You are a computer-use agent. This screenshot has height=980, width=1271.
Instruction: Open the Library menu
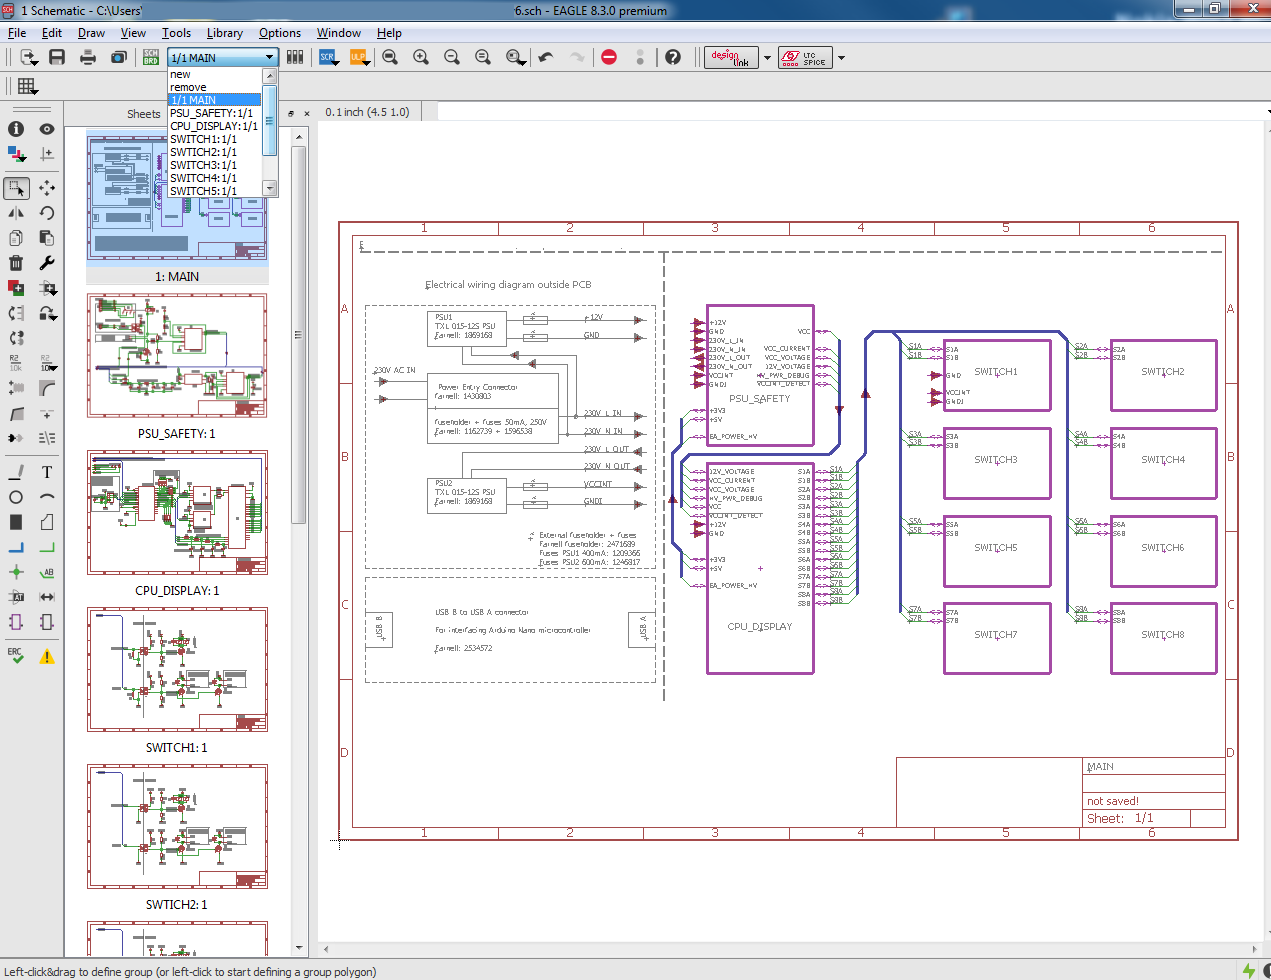coord(224,33)
